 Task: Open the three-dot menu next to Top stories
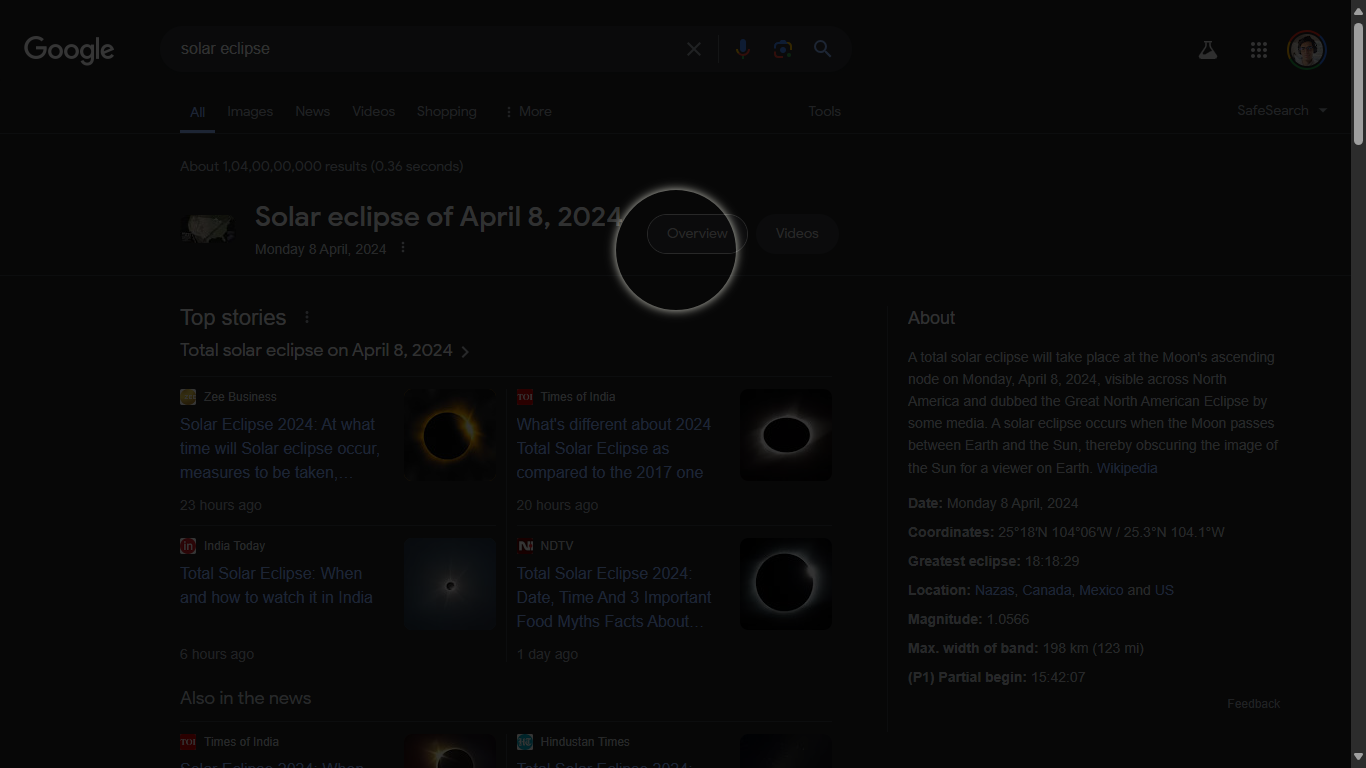point(307,317)
